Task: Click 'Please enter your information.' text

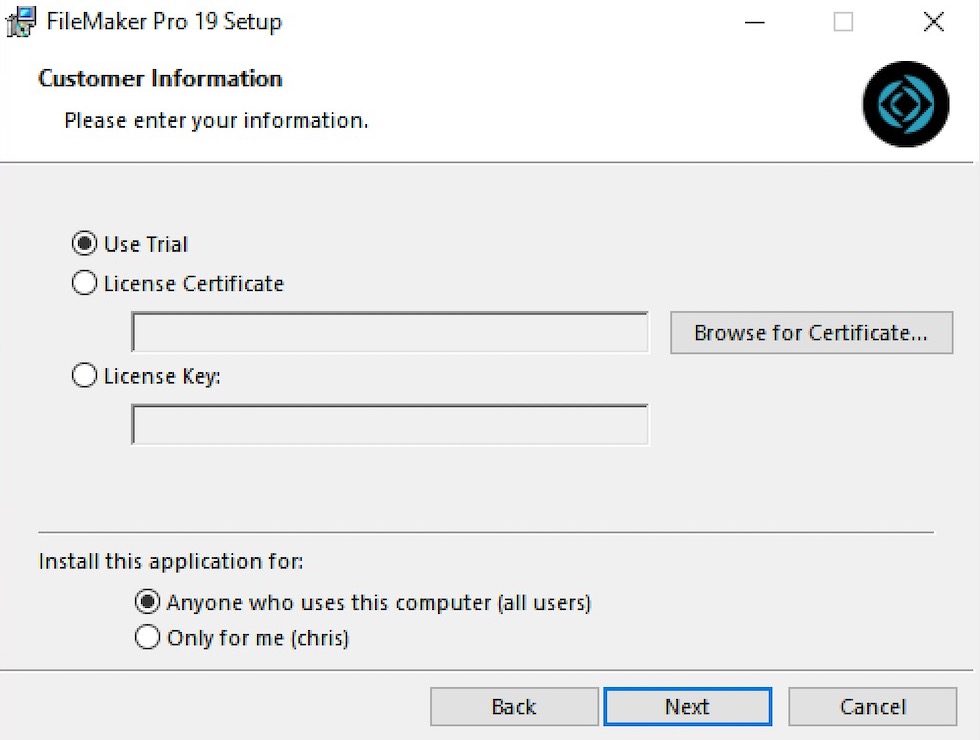Action: pos(216,120)
